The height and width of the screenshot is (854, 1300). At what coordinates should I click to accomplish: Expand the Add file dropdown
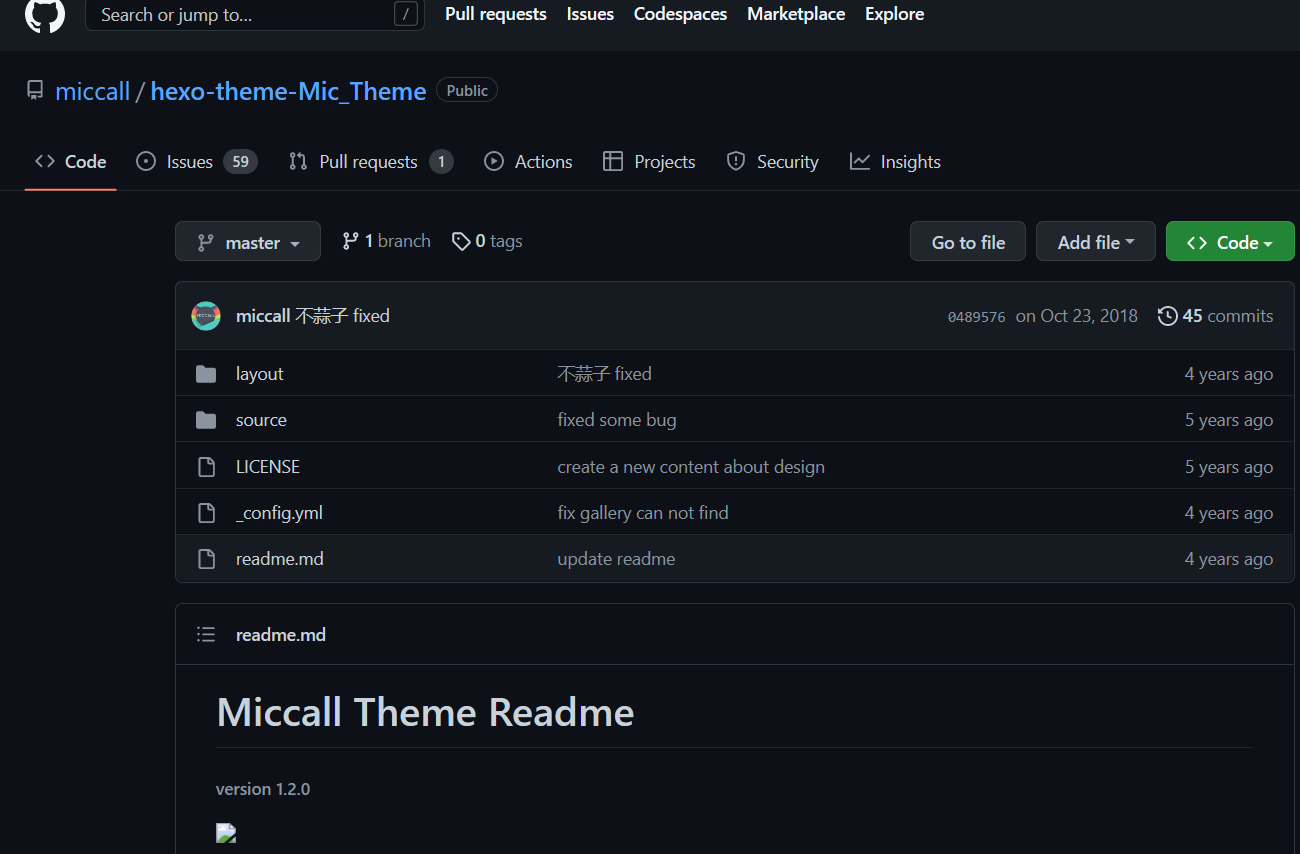(x=1095, y=241)
